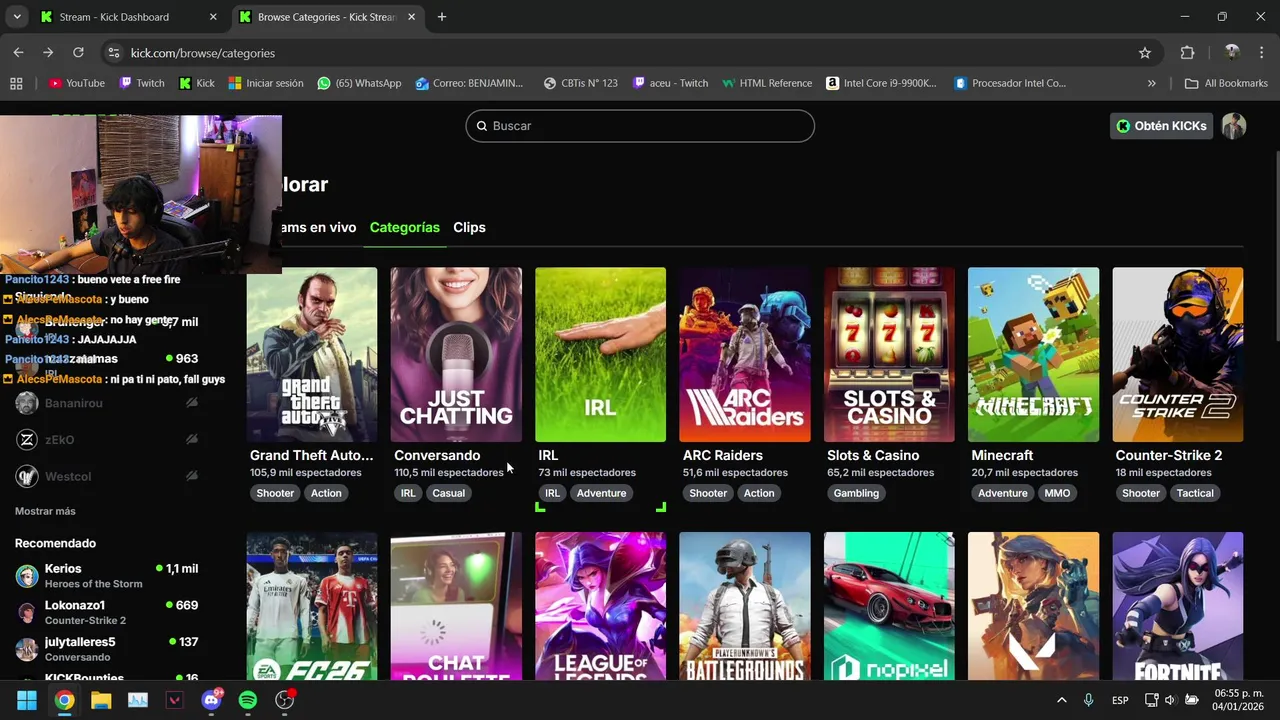Open the All Bookmarks folder
Screen dimensions: 1280x720
coord(1226,83)
